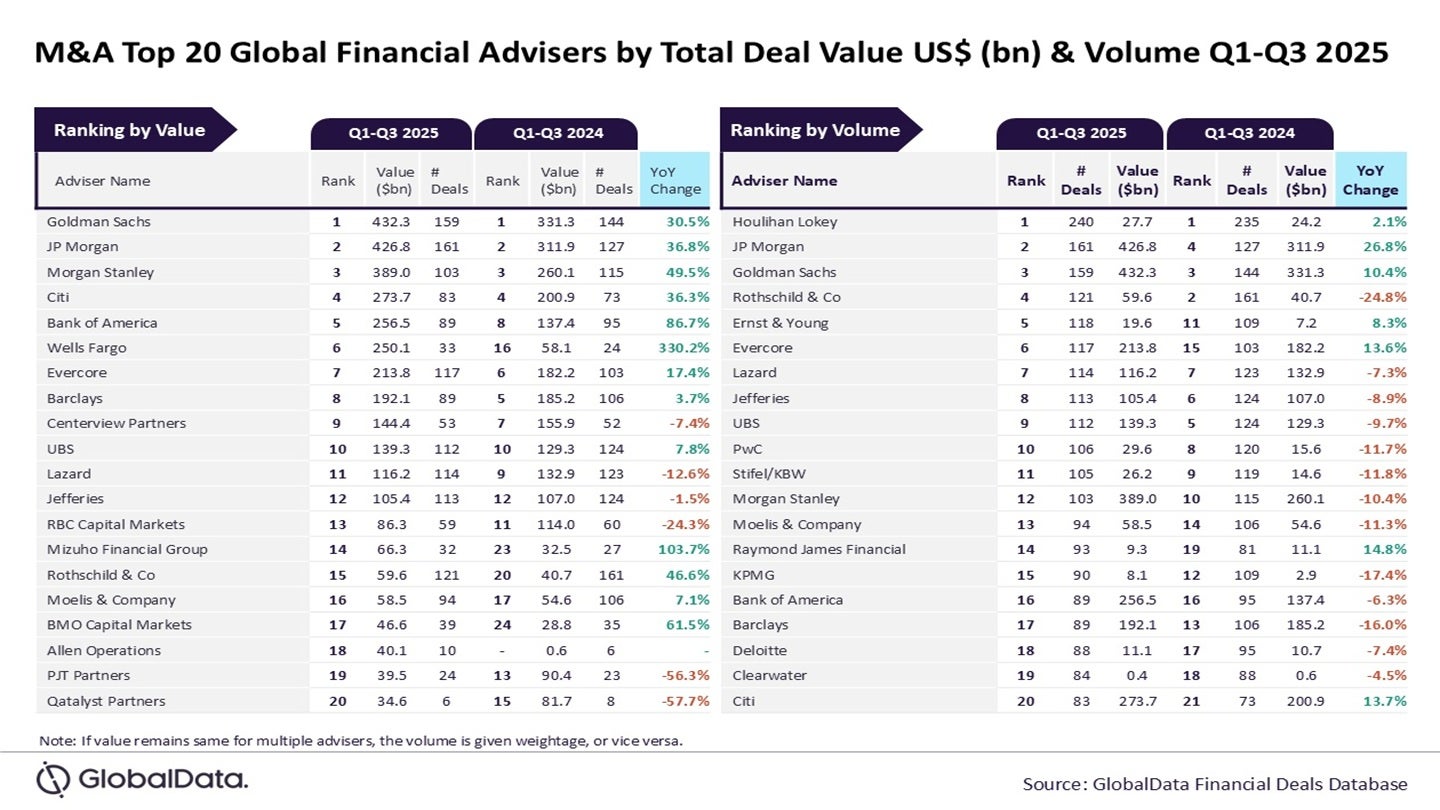The image size is (1440, 810).
Task: Select Mizuho Financial Group in the list
Action: (127, 549)
